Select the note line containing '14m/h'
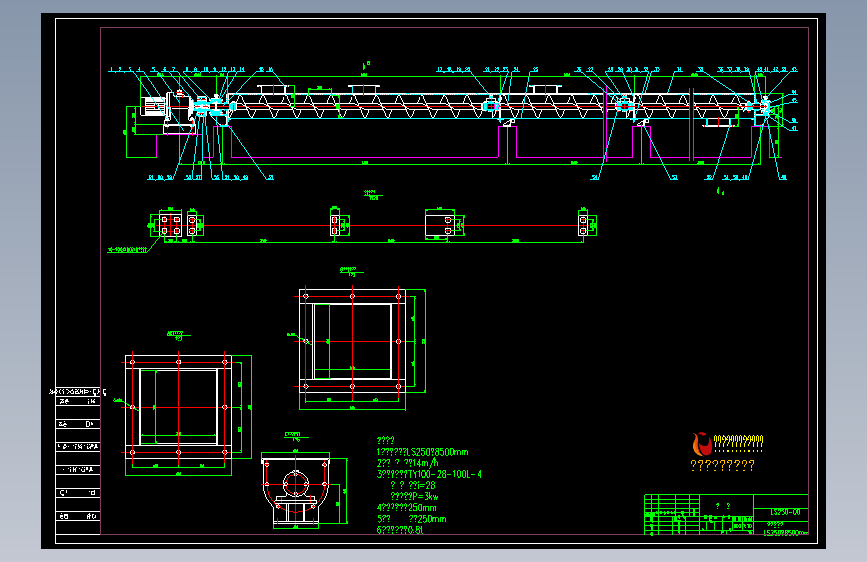Viewport: 867px width, 562px height. coord(408,463)
